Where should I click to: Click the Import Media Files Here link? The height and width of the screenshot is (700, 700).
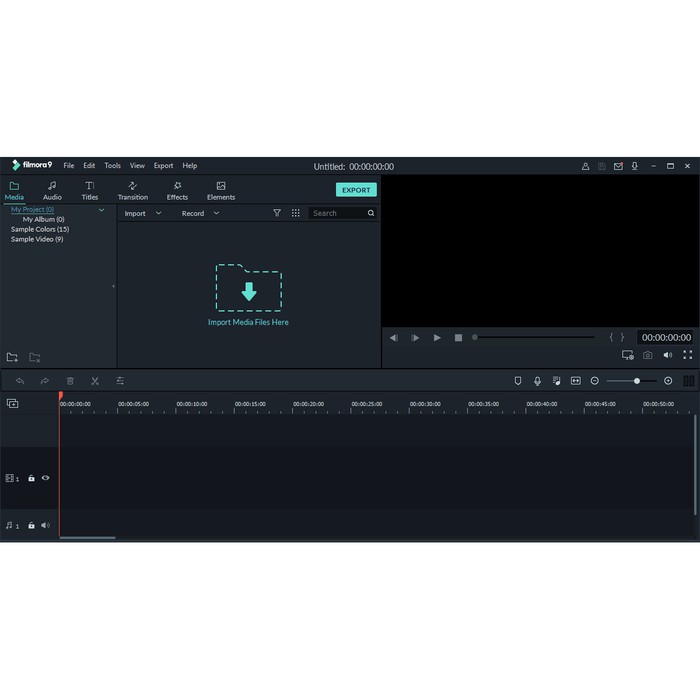[248, 323]
